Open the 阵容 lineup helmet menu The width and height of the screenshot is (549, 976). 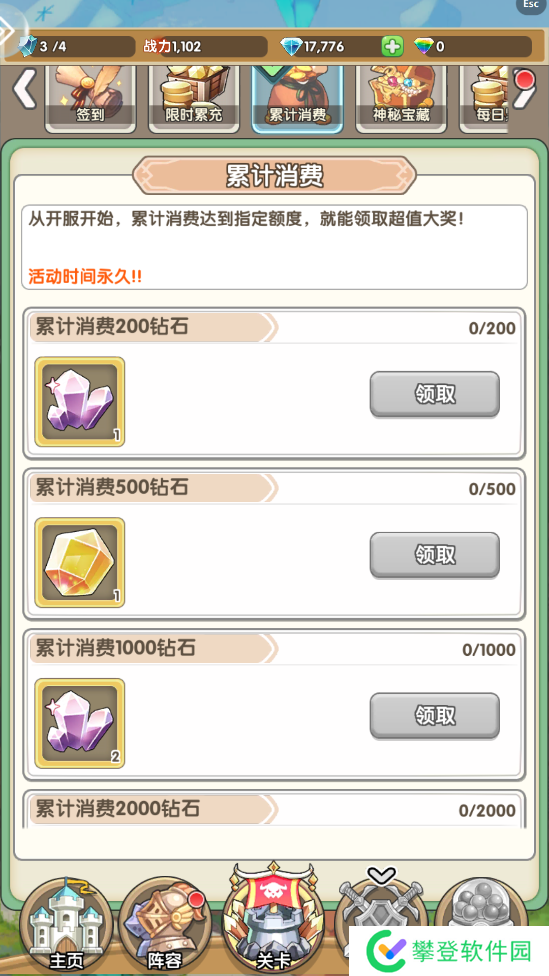tap(164, 926)
